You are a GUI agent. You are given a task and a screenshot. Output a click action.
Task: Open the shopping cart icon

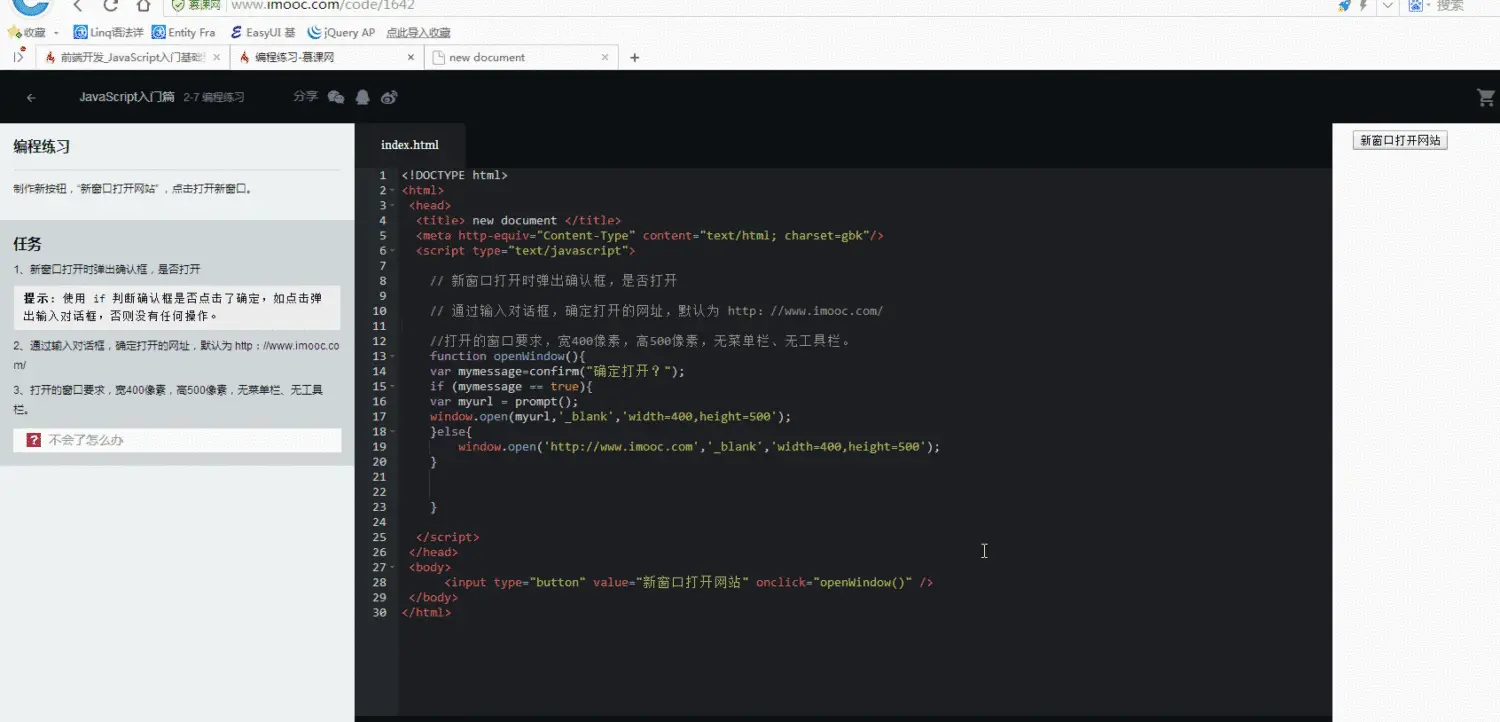point(1485,98)
